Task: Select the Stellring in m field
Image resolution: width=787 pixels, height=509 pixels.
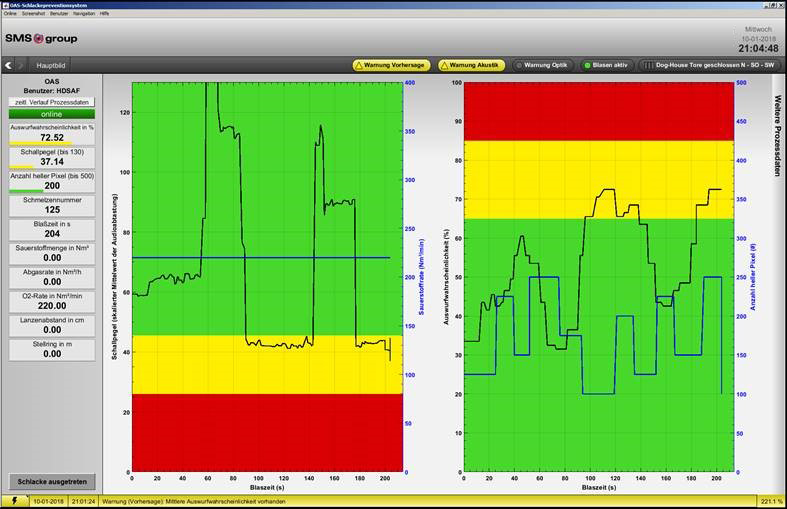Action: click(x=52, y=350)
